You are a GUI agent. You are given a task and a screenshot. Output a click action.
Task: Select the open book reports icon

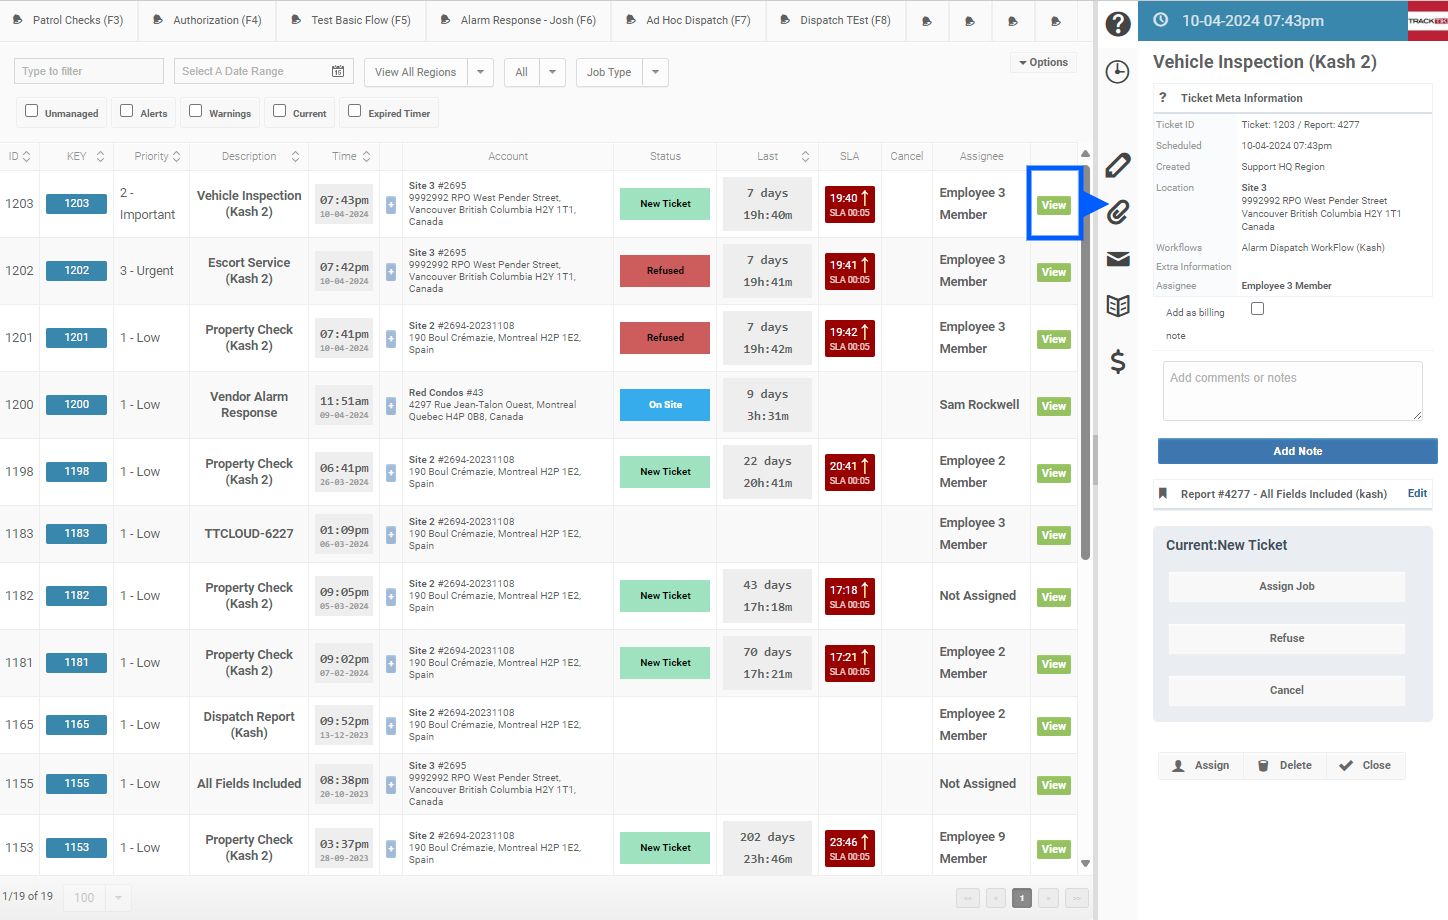tap(1117, 307)
